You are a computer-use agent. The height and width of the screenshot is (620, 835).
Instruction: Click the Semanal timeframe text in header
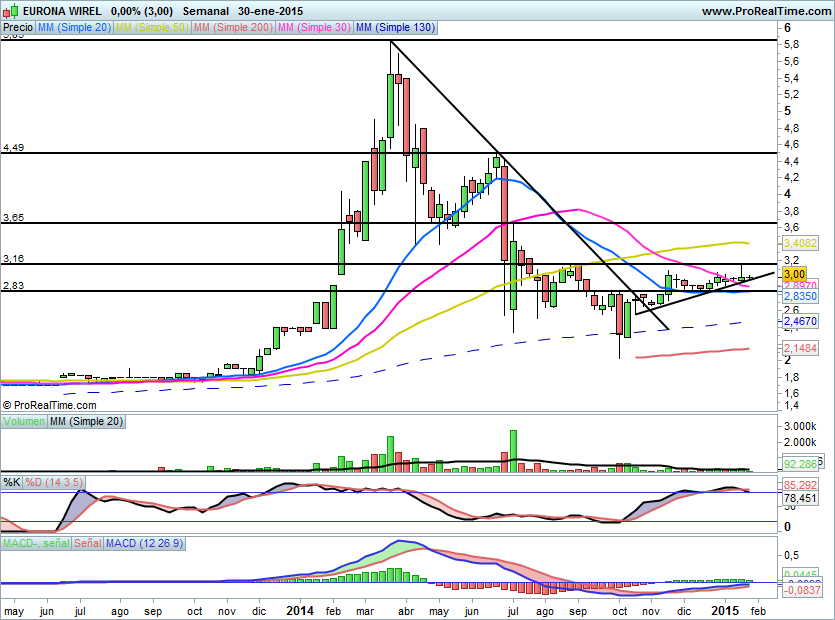[x=206, y=11]
